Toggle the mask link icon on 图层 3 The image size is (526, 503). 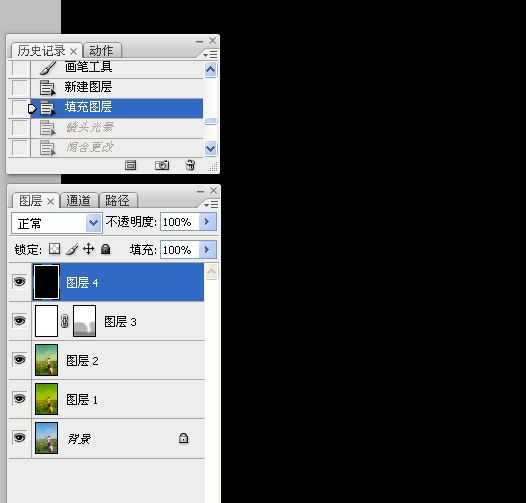pos(65,321)
